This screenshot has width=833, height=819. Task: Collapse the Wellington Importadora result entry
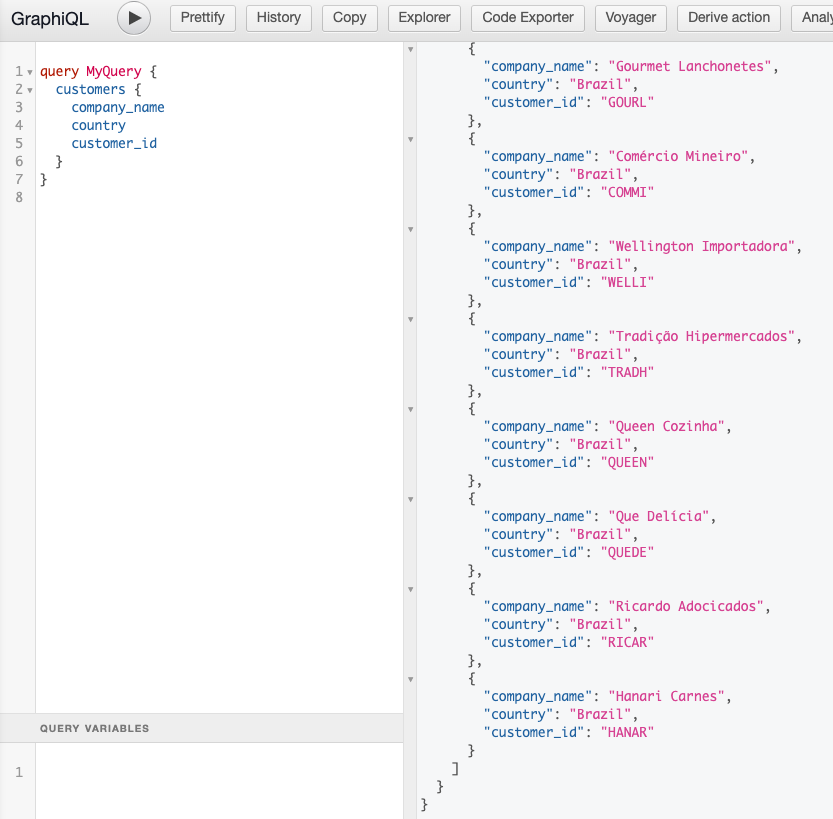pyautogui.click(x=411, y=229)
